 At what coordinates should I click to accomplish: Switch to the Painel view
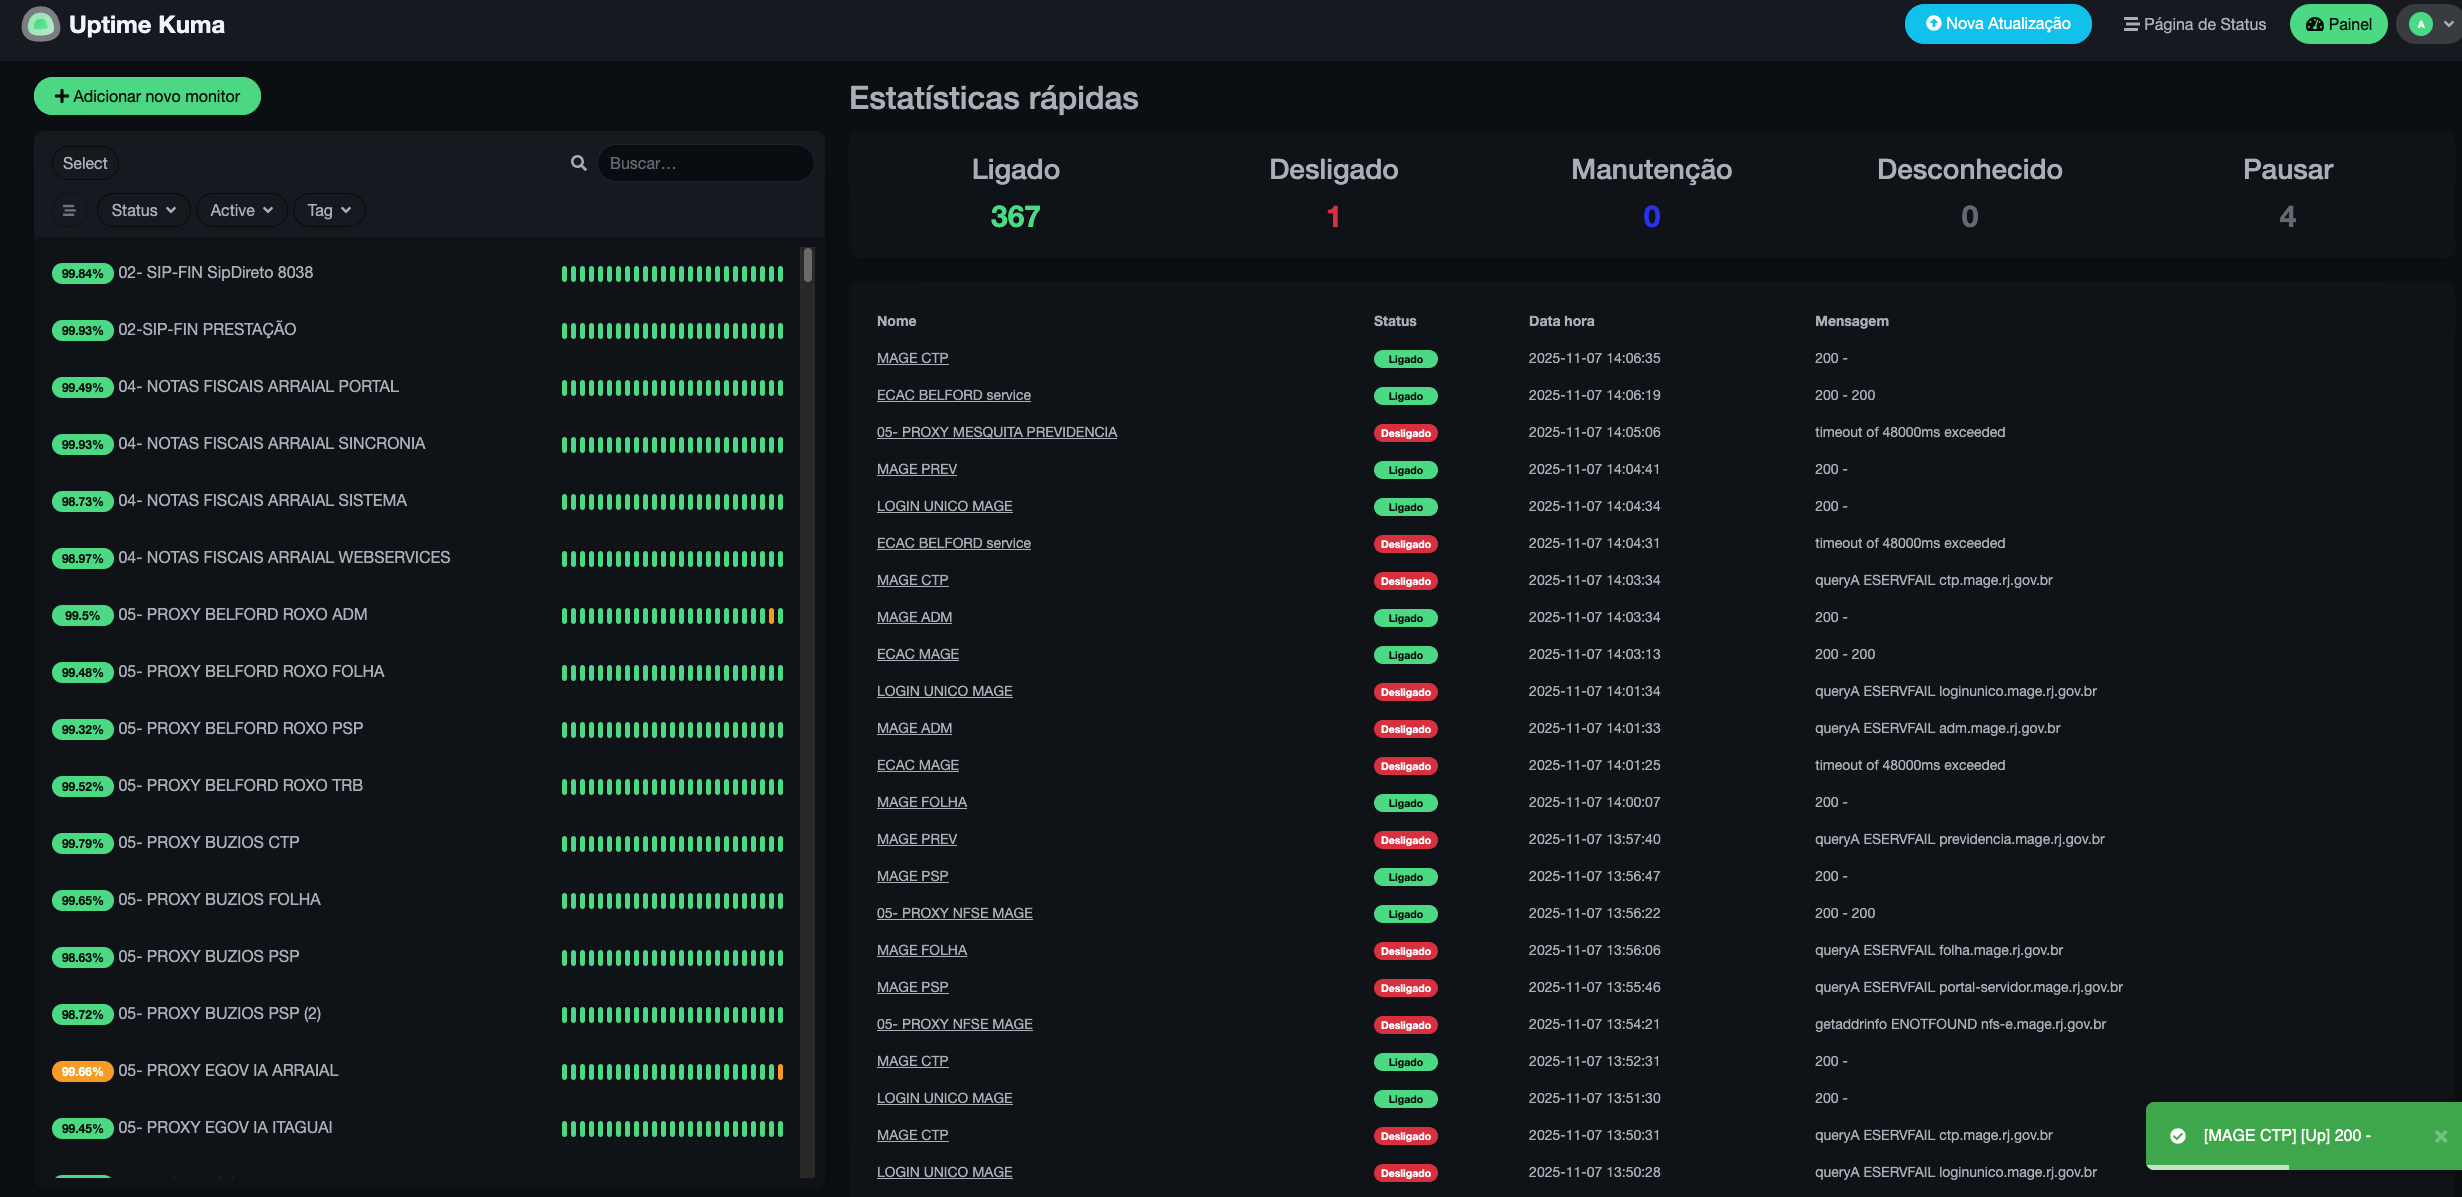point(2348,23)
